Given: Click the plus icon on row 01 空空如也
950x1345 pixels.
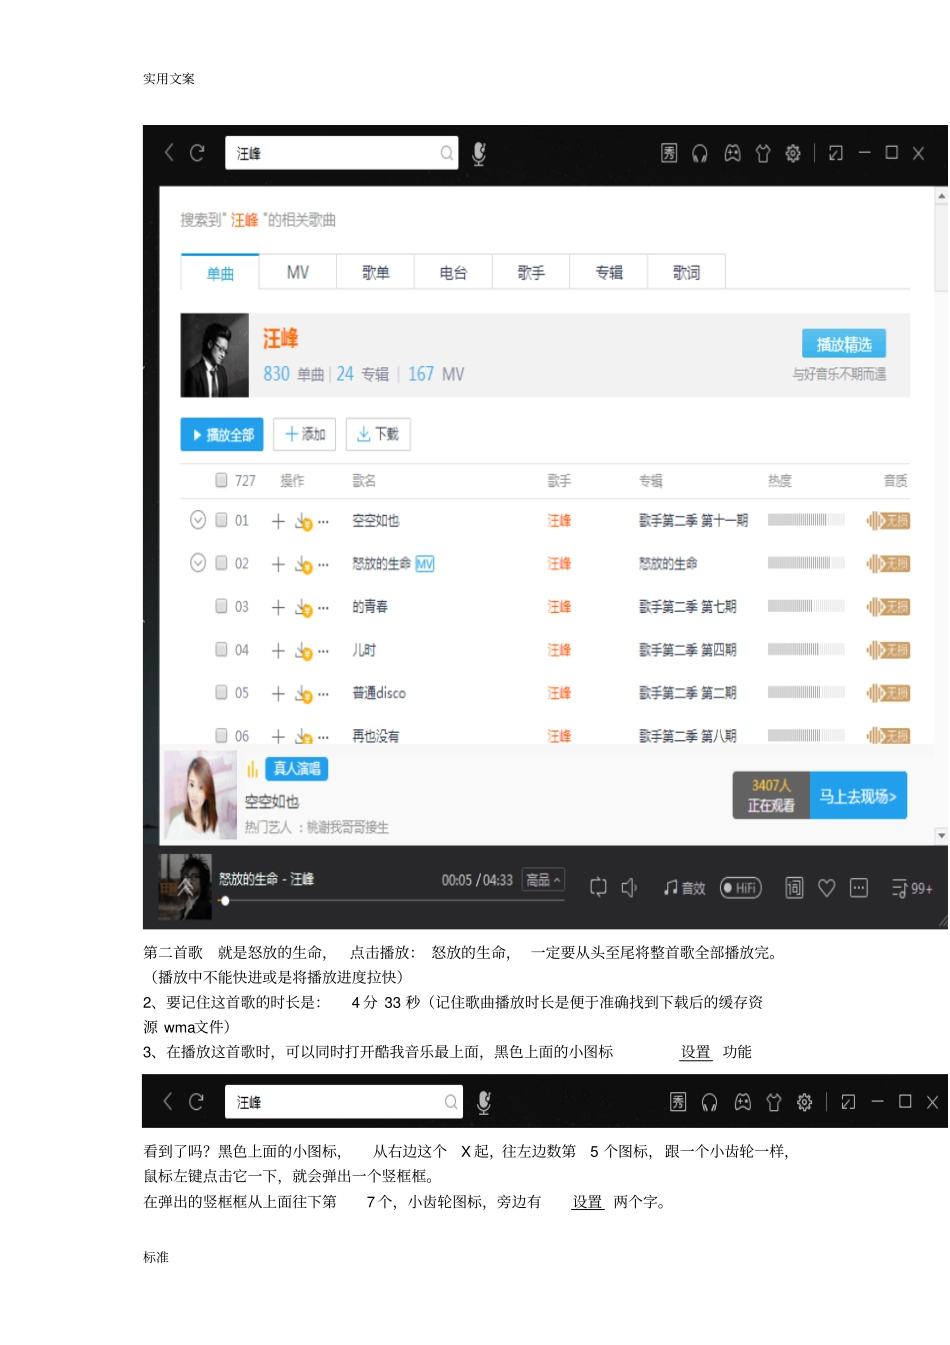Looking at the screenshot, I should (x=278, y=521).
